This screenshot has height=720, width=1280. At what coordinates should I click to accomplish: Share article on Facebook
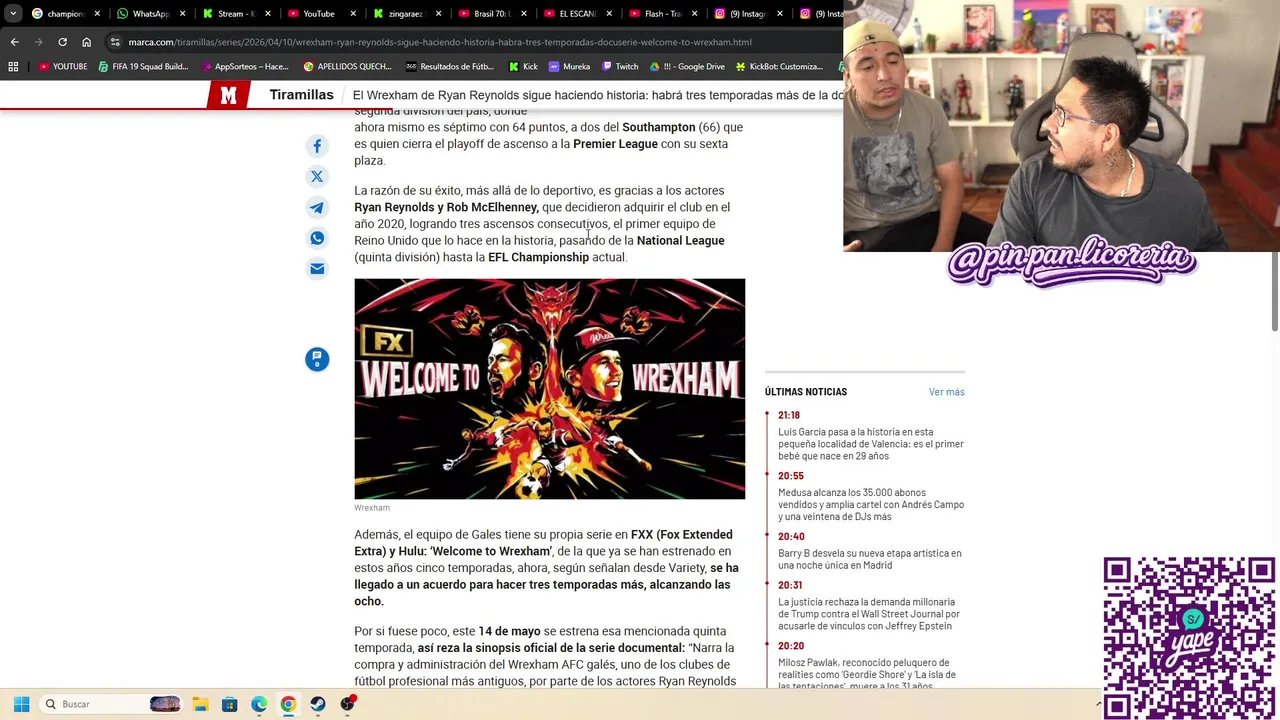317,146
